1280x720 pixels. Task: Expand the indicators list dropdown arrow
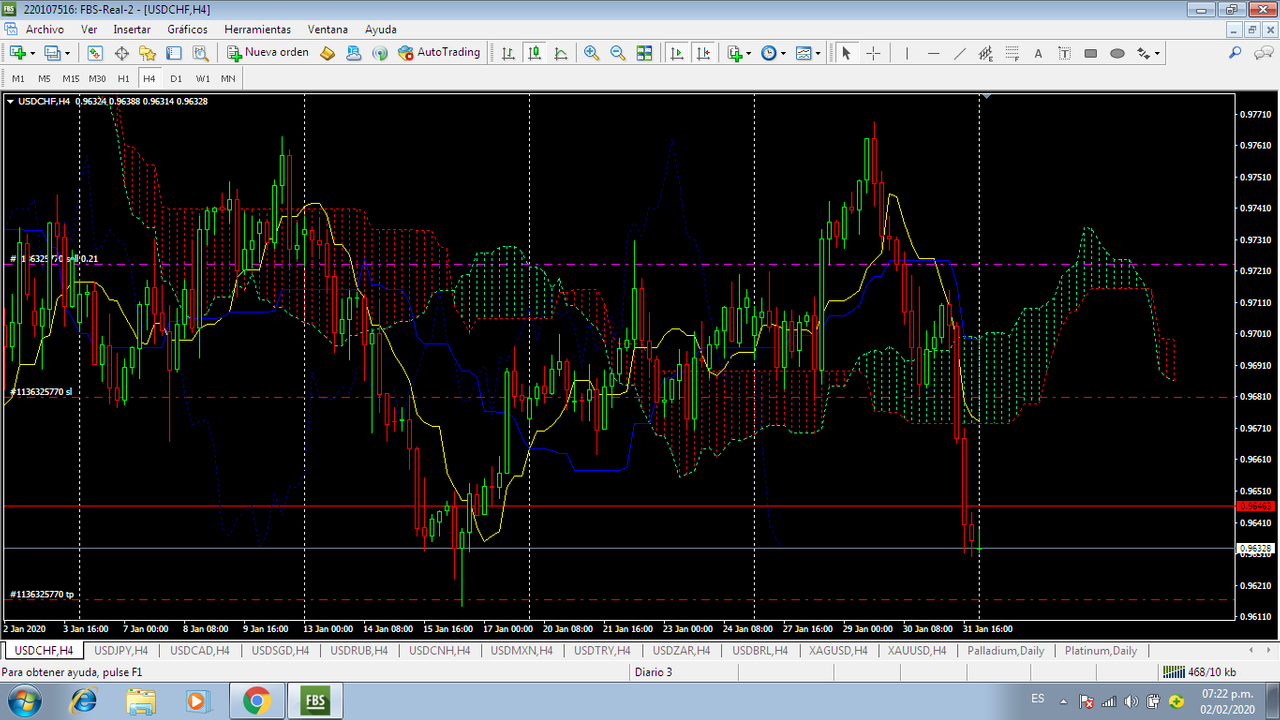(748, 53)
